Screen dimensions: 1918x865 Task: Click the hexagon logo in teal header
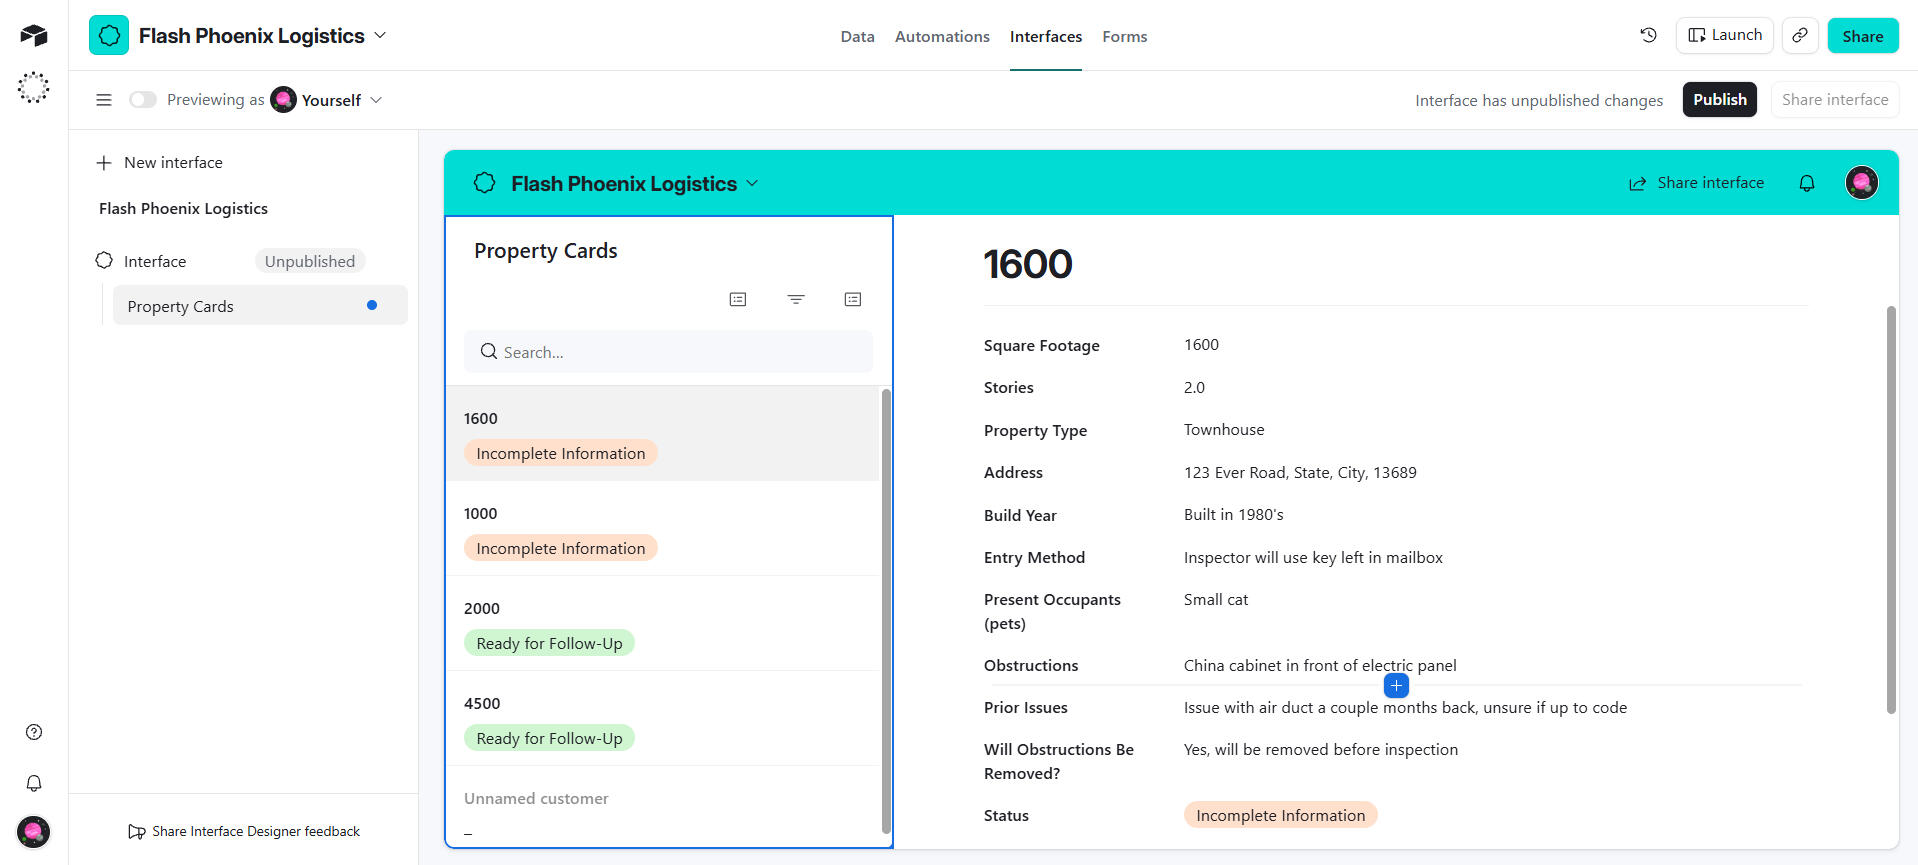(x=485, y=183)
